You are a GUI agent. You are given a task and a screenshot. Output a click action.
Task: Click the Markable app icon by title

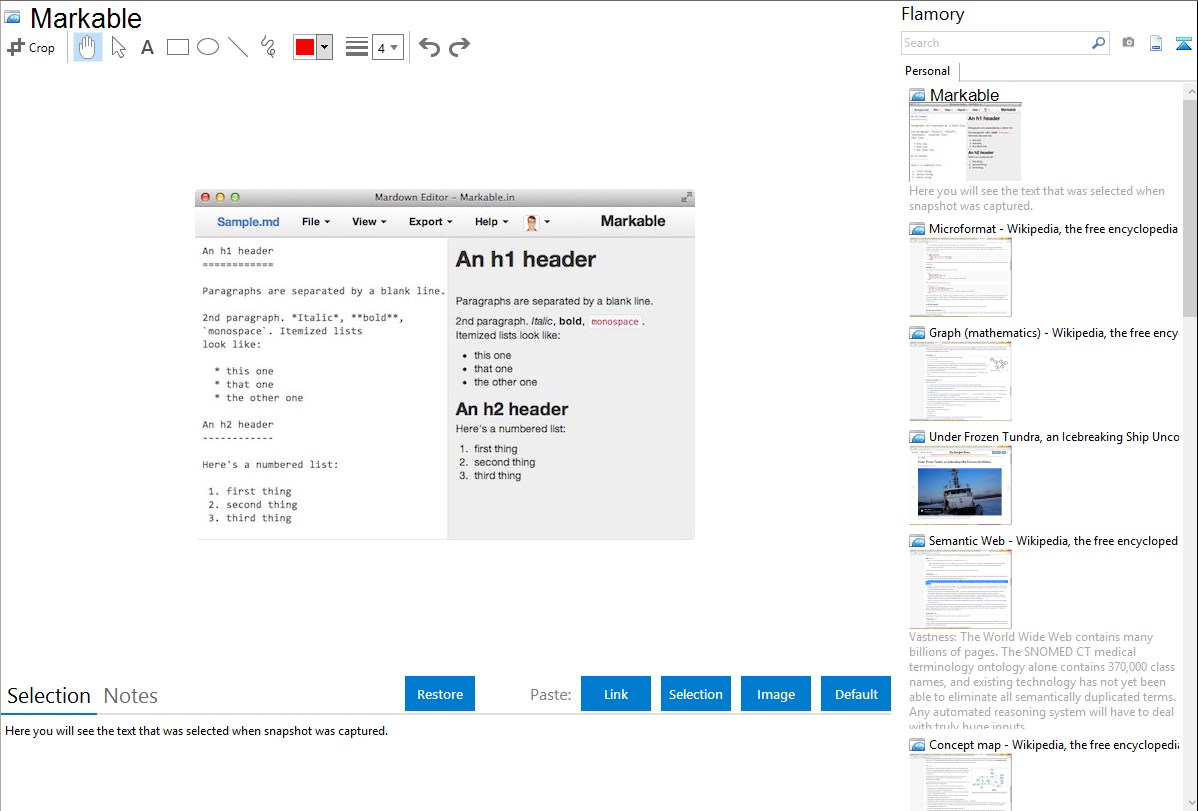[12, 17]
